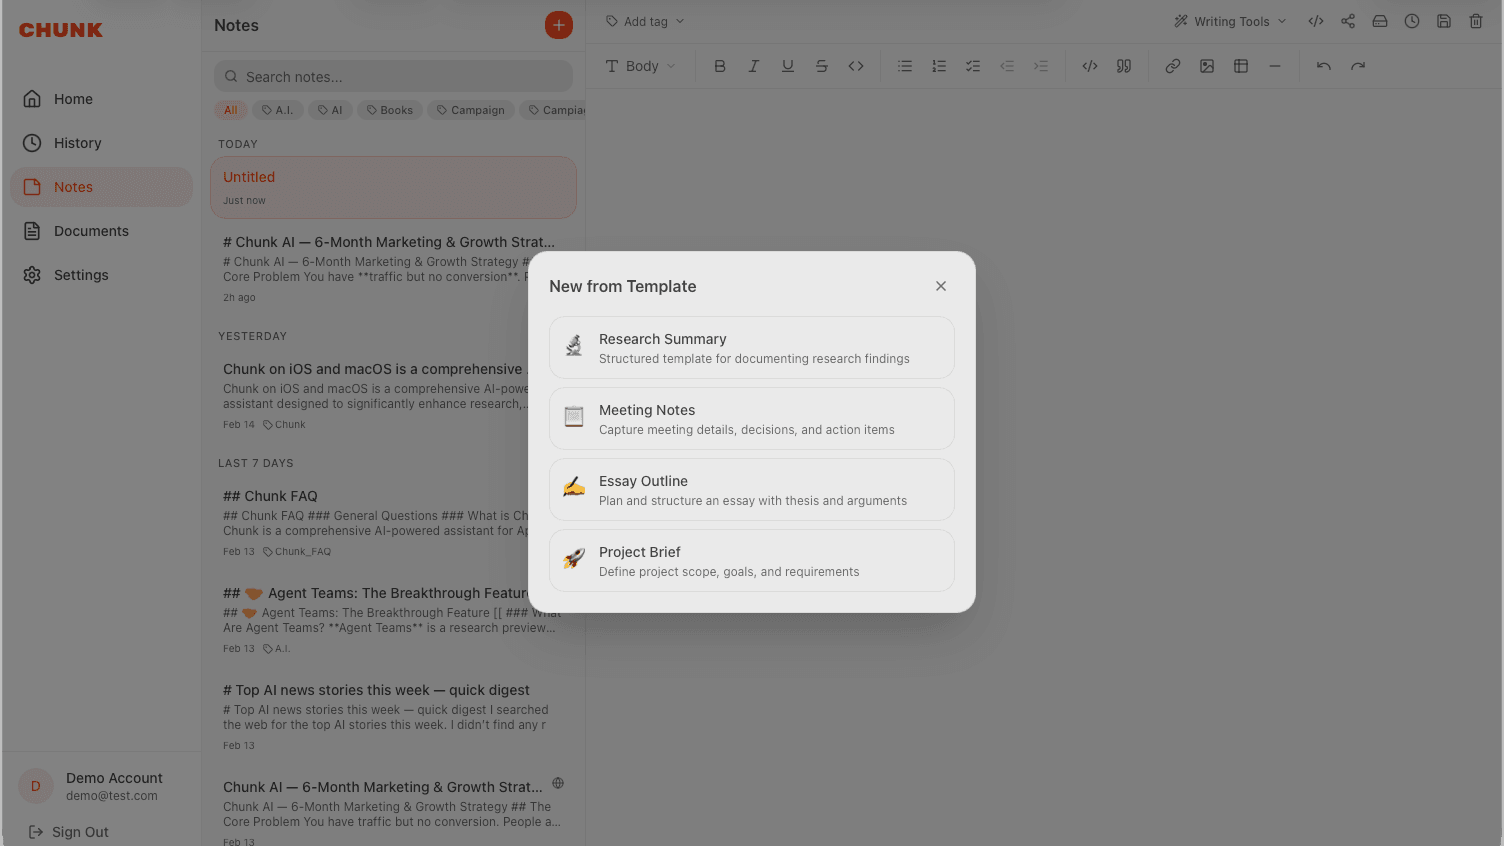1504x846 pixels.
Task: Apply italic formatting
Action: coord(753,65)
